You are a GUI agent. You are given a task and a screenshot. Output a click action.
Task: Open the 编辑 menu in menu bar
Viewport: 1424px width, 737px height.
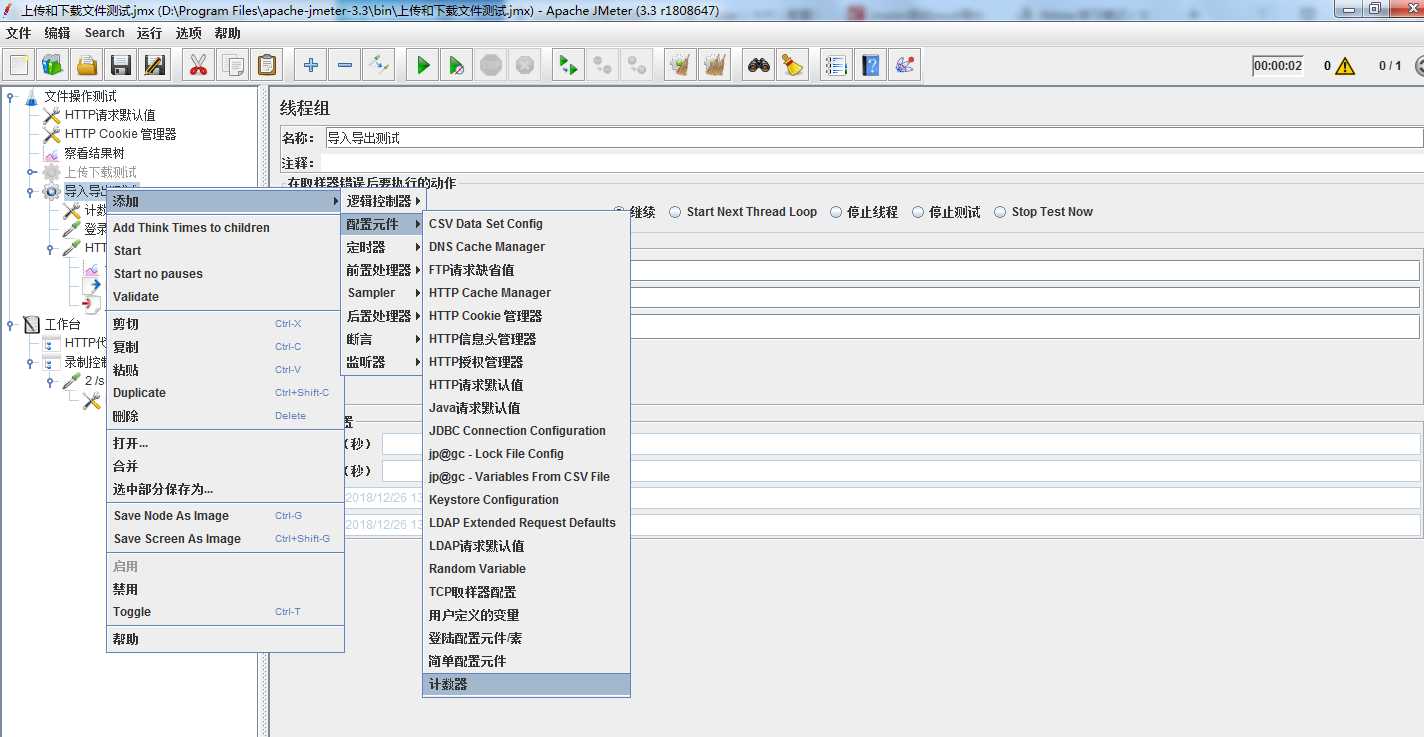[x=57, y=33]
